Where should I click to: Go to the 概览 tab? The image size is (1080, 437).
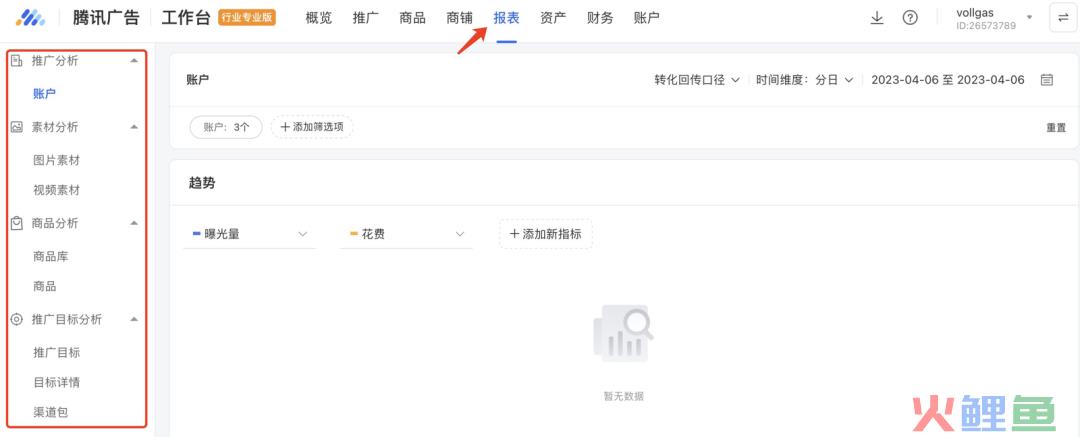pos(318,19)
